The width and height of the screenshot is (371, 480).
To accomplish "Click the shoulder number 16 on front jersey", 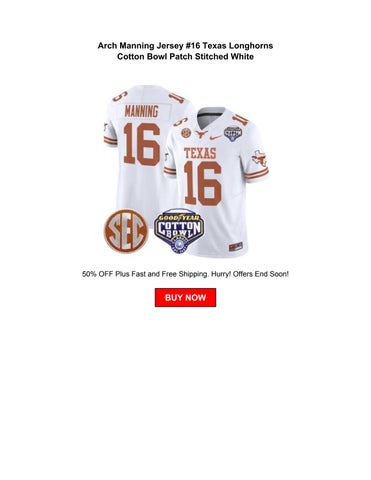I will (x=241, y=120).
